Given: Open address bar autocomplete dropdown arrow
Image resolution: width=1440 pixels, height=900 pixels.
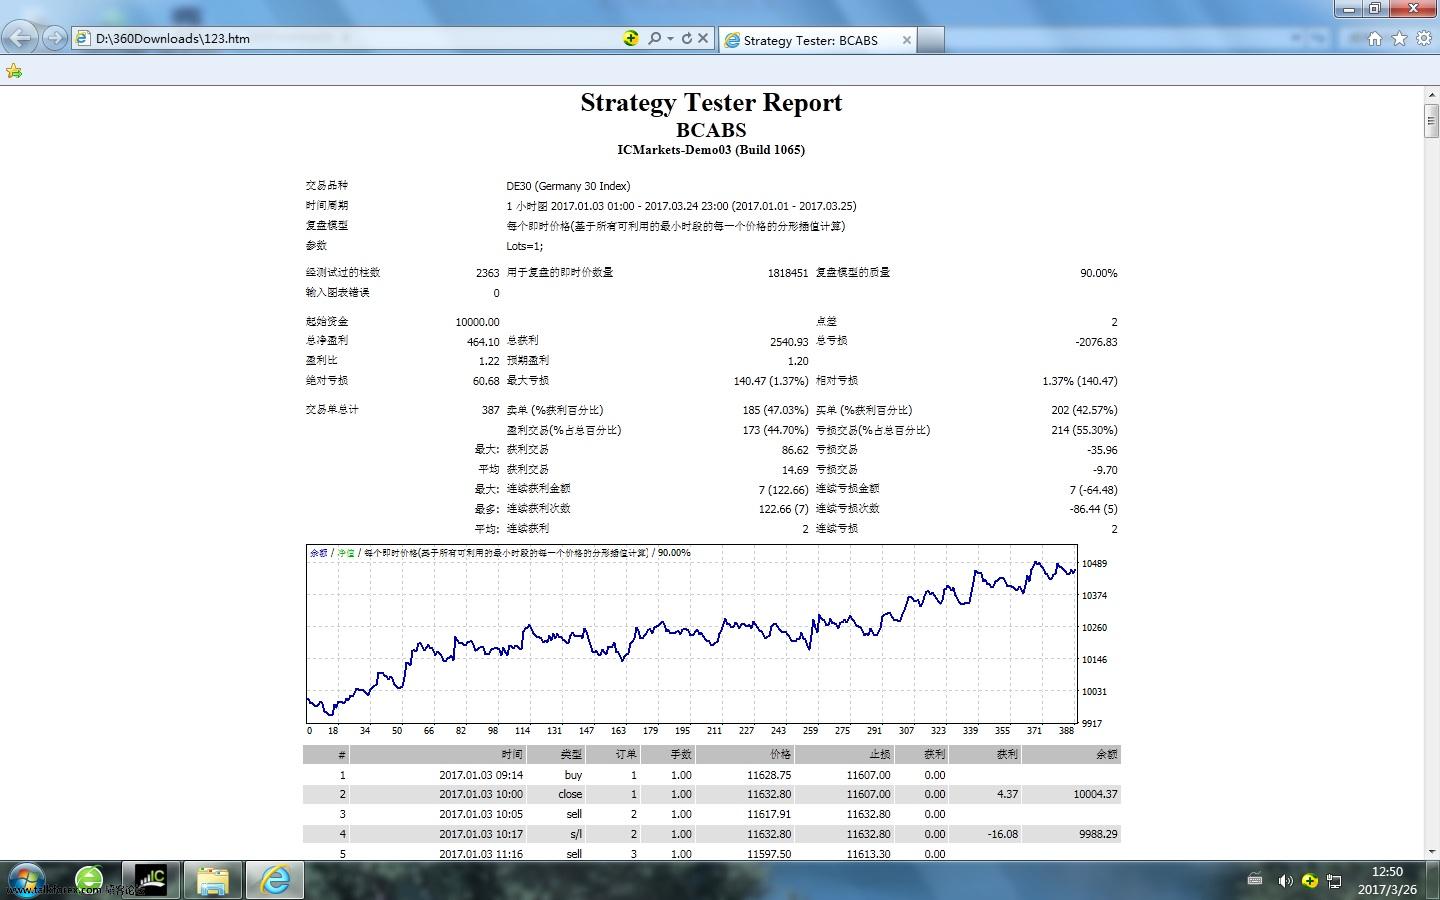Looking at the screenshot, I should point(670,39).
